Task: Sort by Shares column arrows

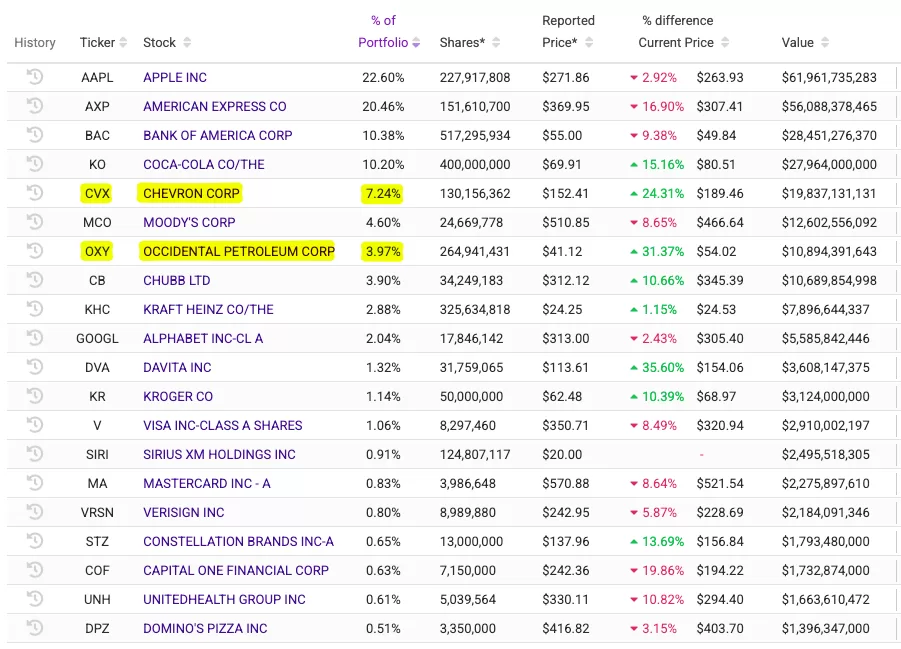Action: (496, 43)
